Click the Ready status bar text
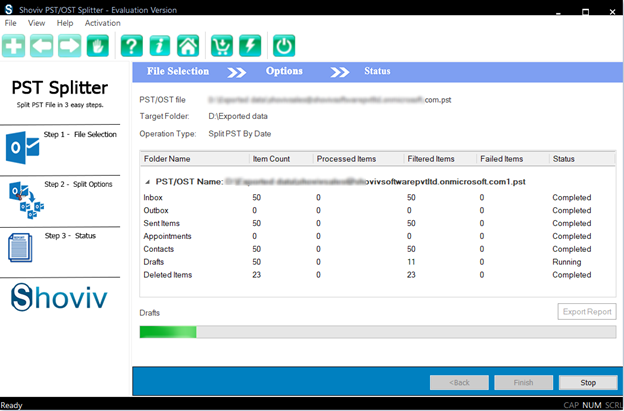 tap(12, 405)
